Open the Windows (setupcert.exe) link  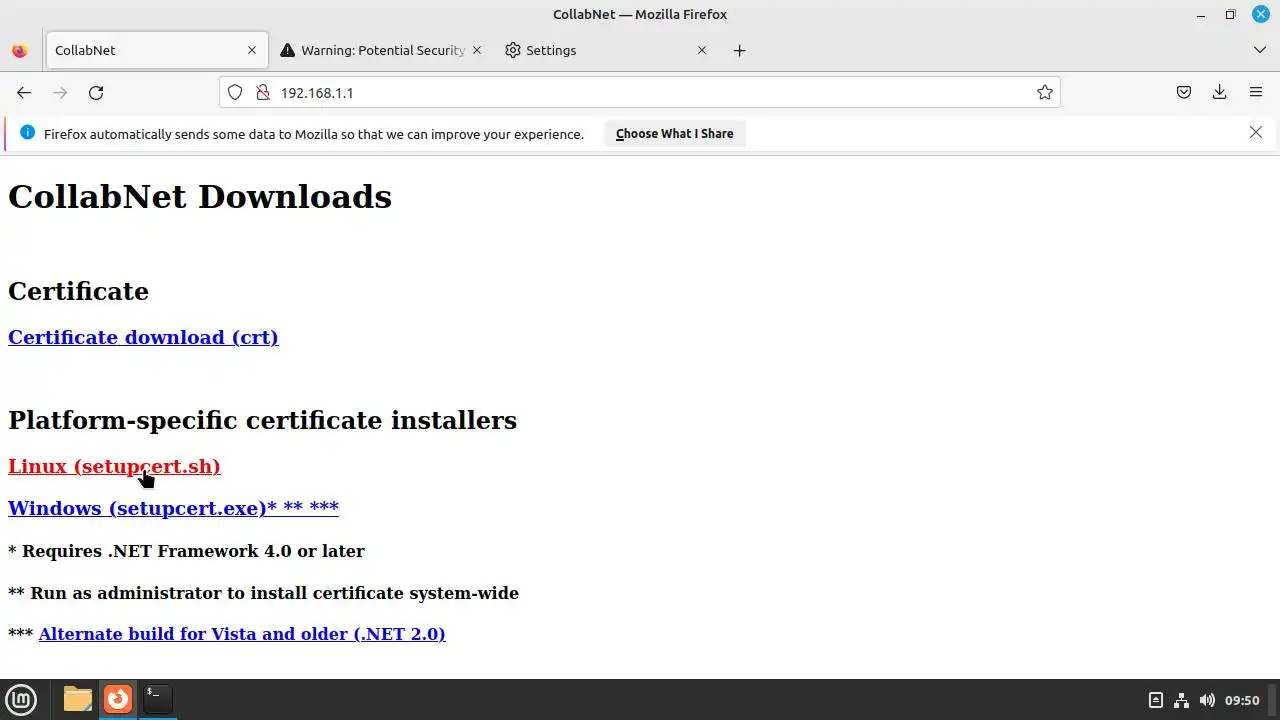[173, 508]
